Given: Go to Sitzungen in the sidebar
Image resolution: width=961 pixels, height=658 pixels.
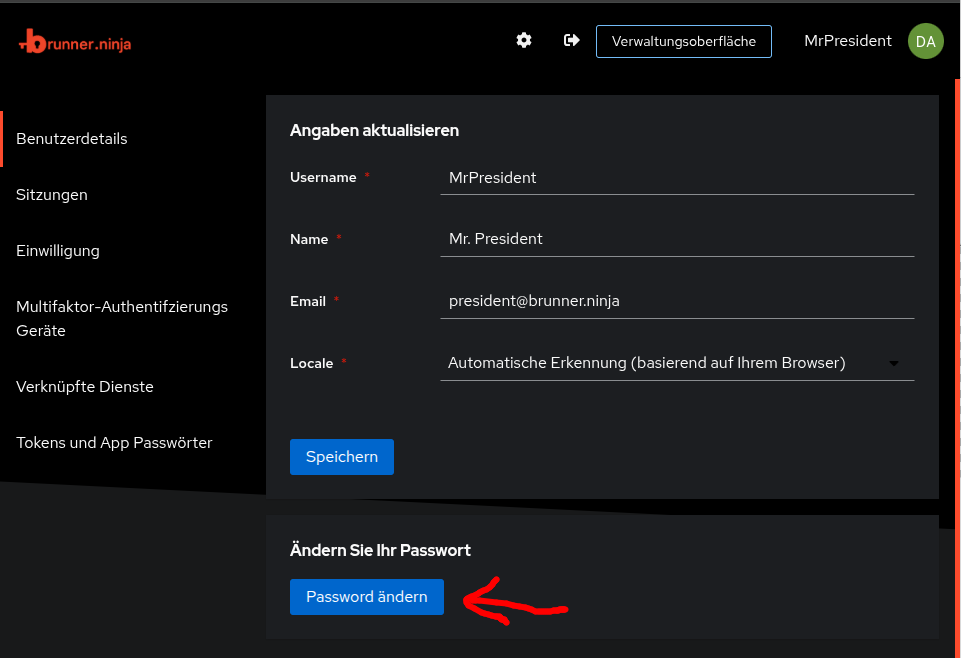Looking at the screenshot, I should tap(51, 195).
